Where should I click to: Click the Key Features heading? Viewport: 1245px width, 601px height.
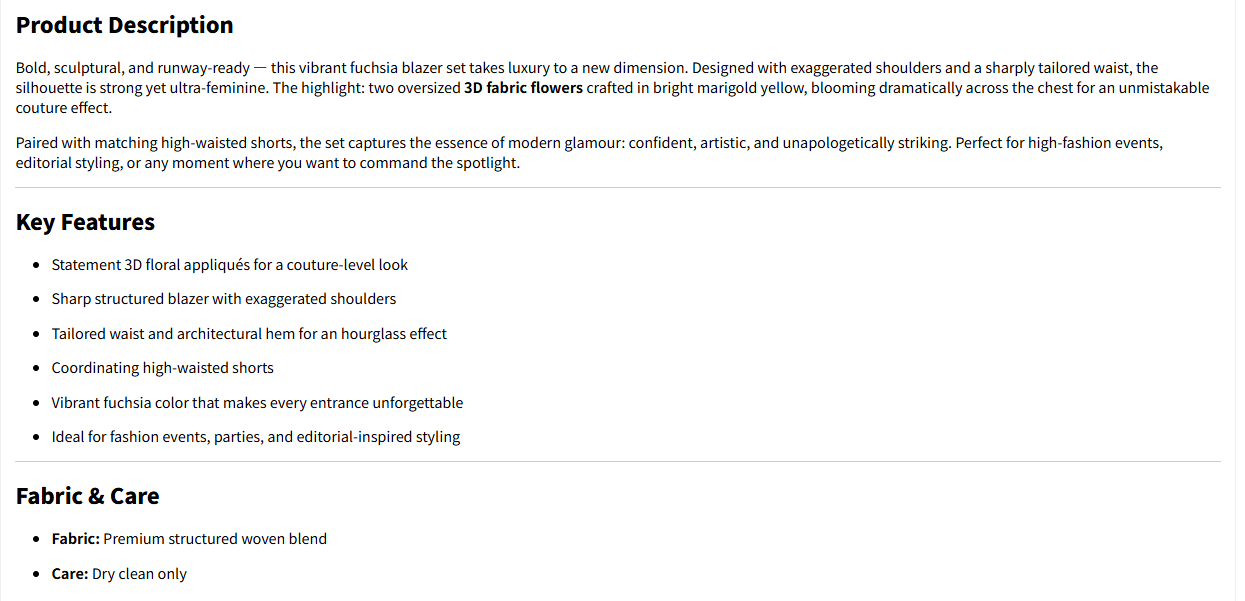(x=85, y=222)
